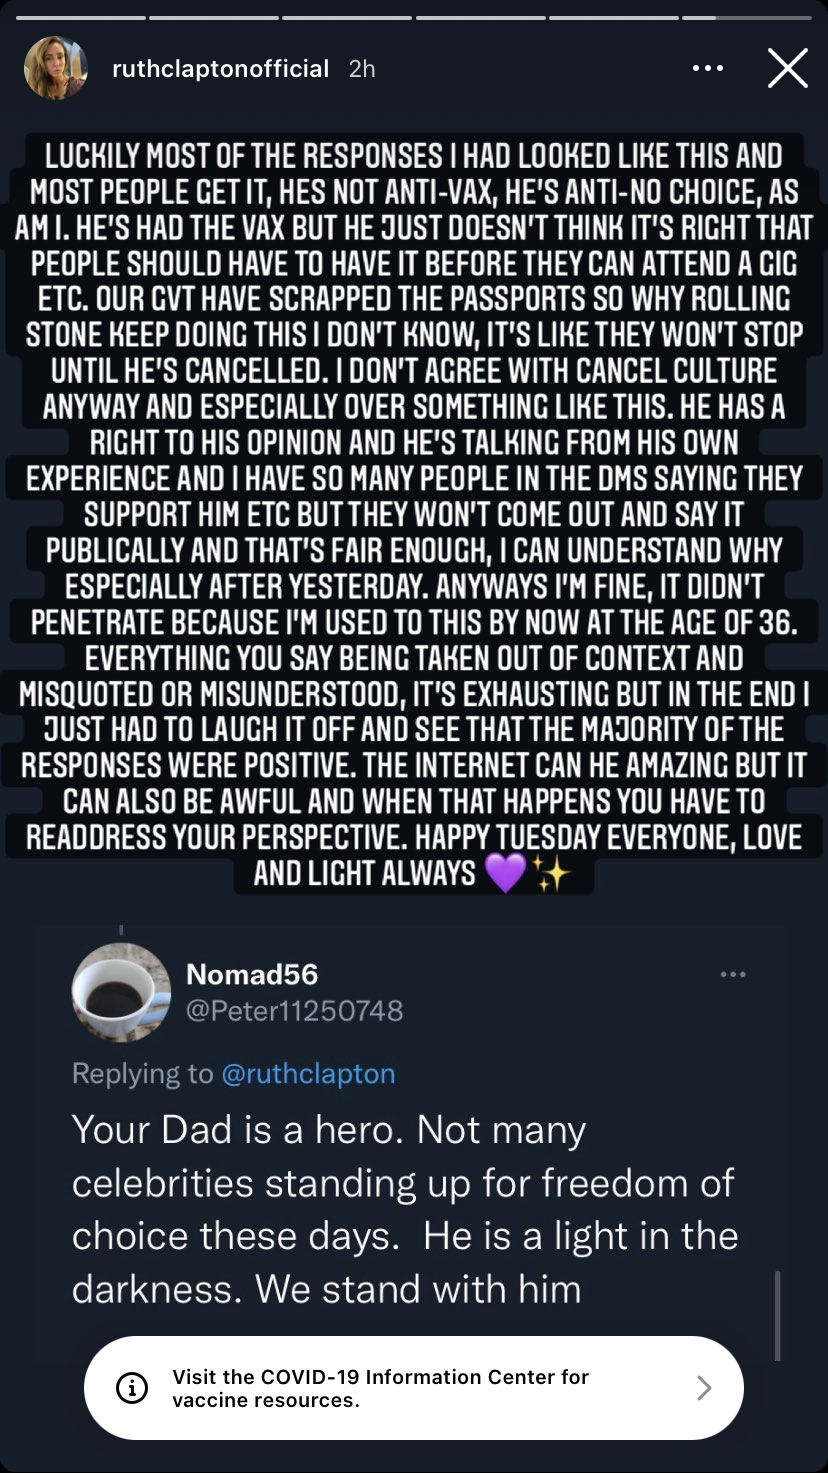Follow the @ruthclapton mention link
Screen dimensions: 828x1473
308,1074
